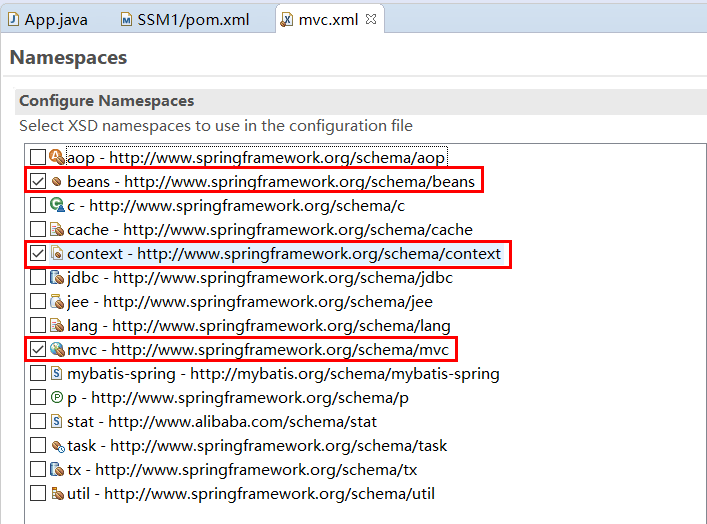Click the Namespaces page heading
707x524 pixels.
click(x=69, y=58)
